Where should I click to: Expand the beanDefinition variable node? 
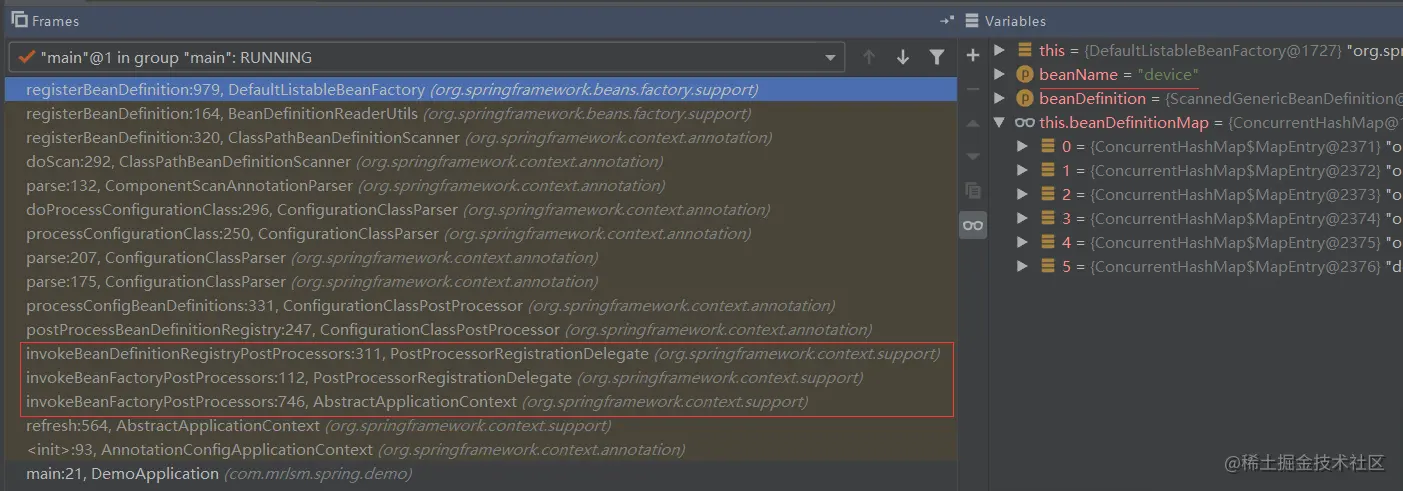[x=999, y=98]
